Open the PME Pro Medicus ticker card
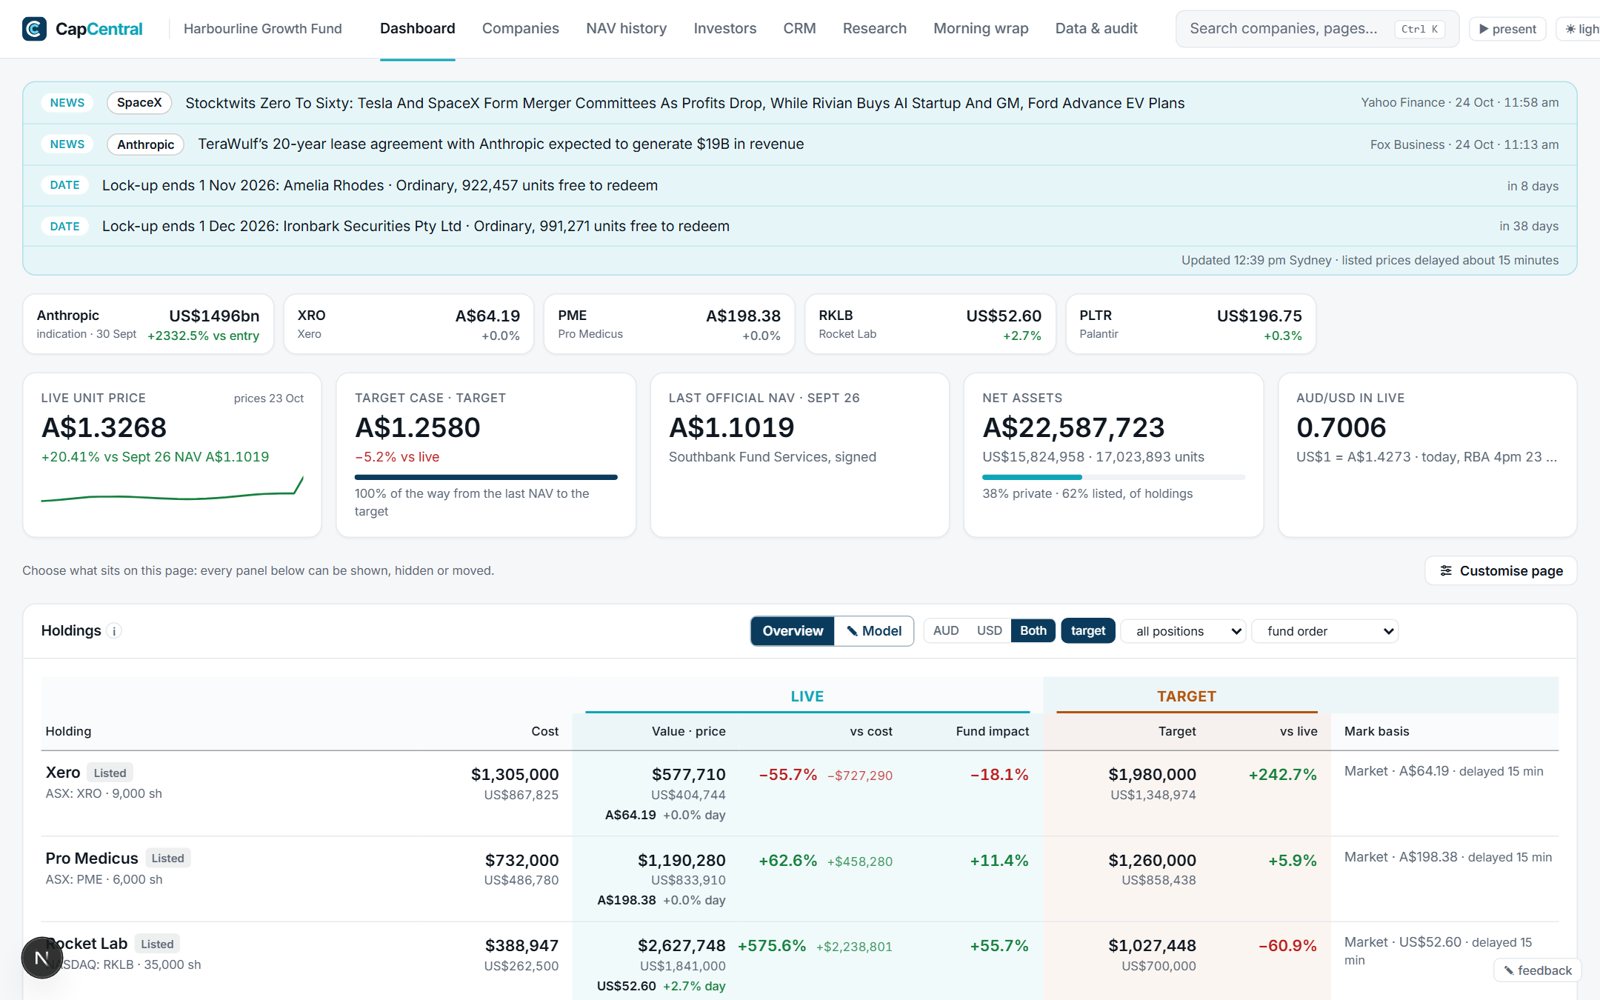1600x1000 pixels. 669,324
